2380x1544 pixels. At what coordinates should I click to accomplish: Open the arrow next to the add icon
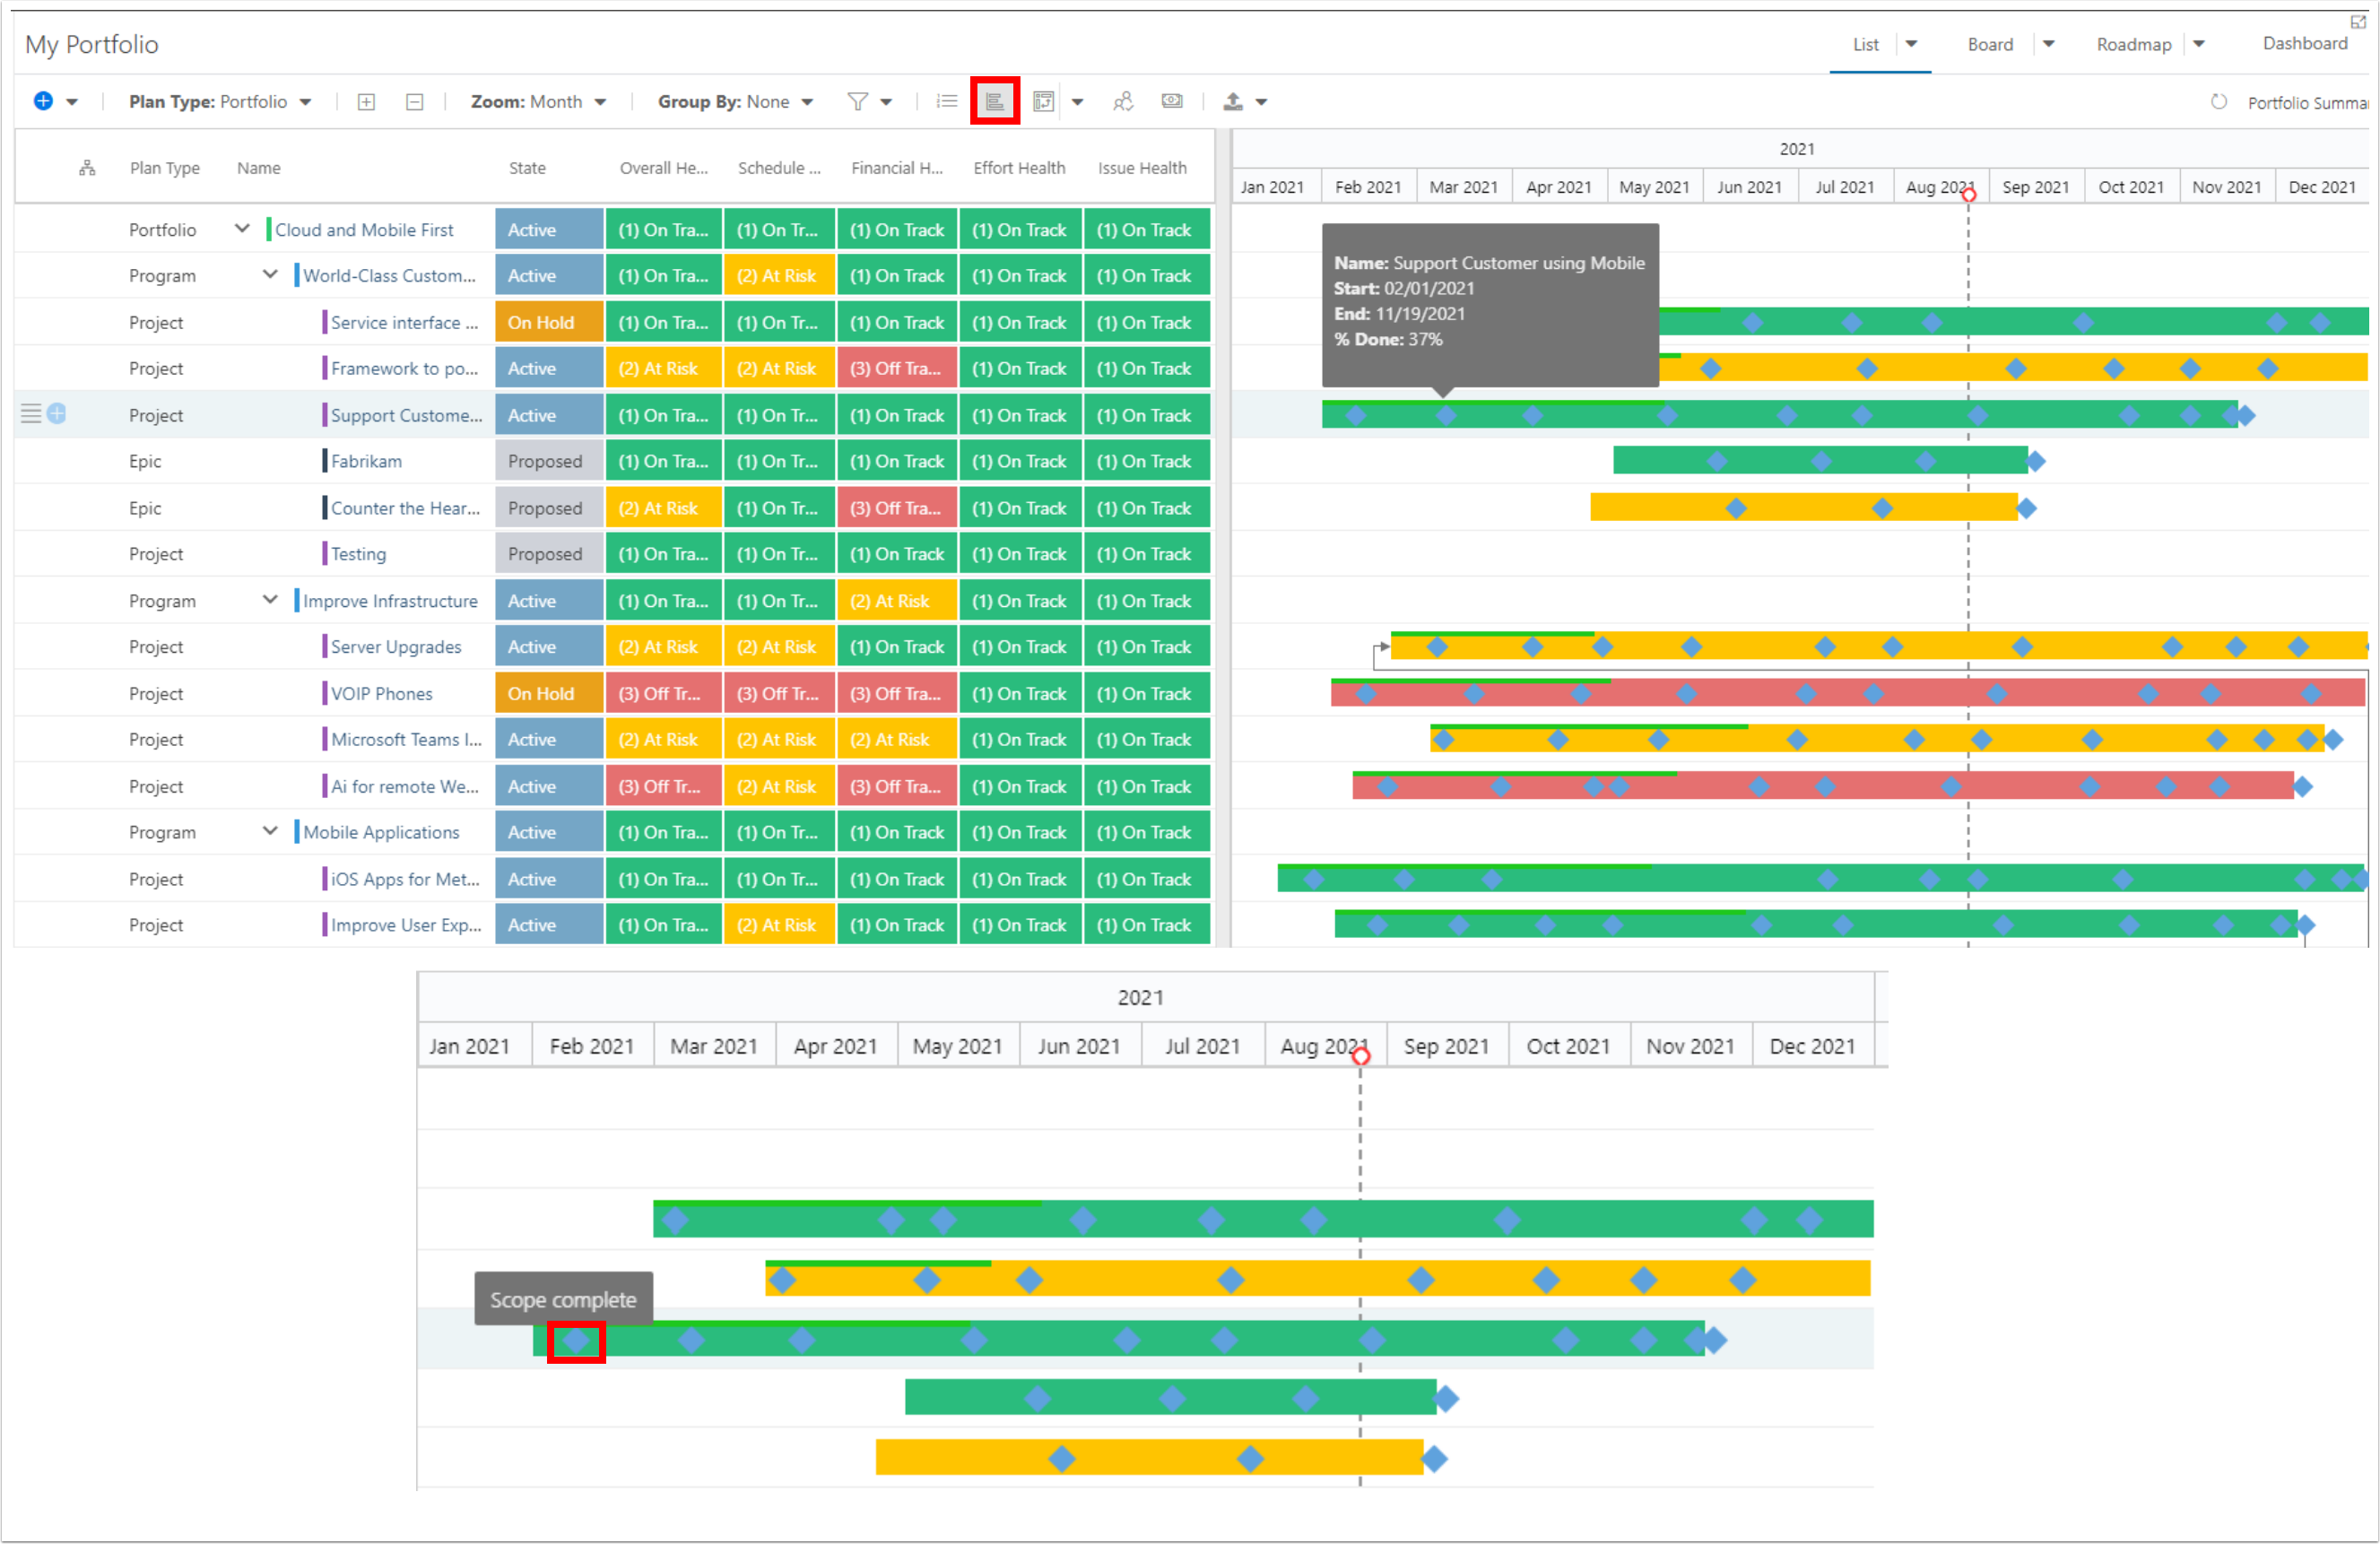click(x=72, y=102)
